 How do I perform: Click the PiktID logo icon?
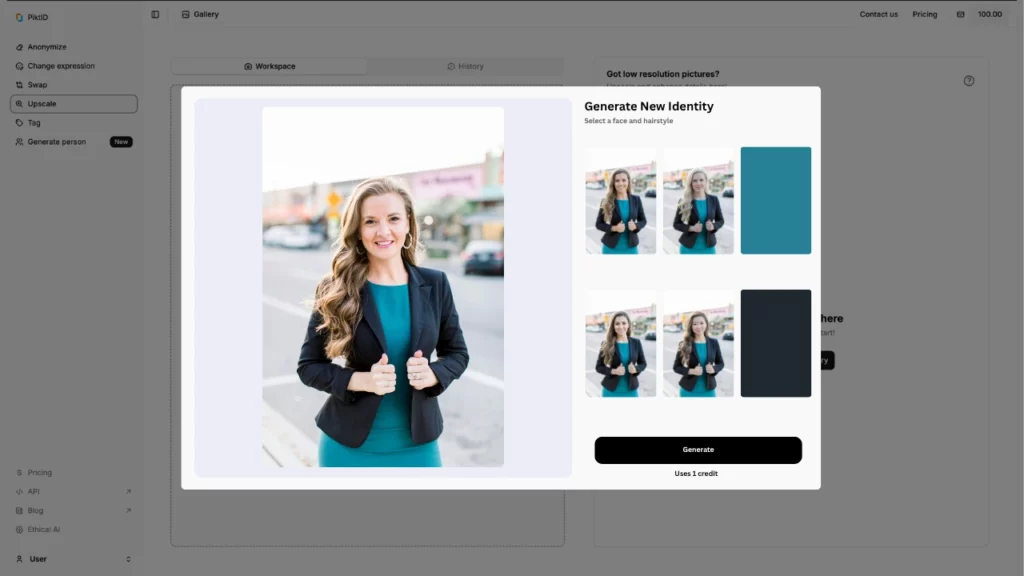(20, 16)
